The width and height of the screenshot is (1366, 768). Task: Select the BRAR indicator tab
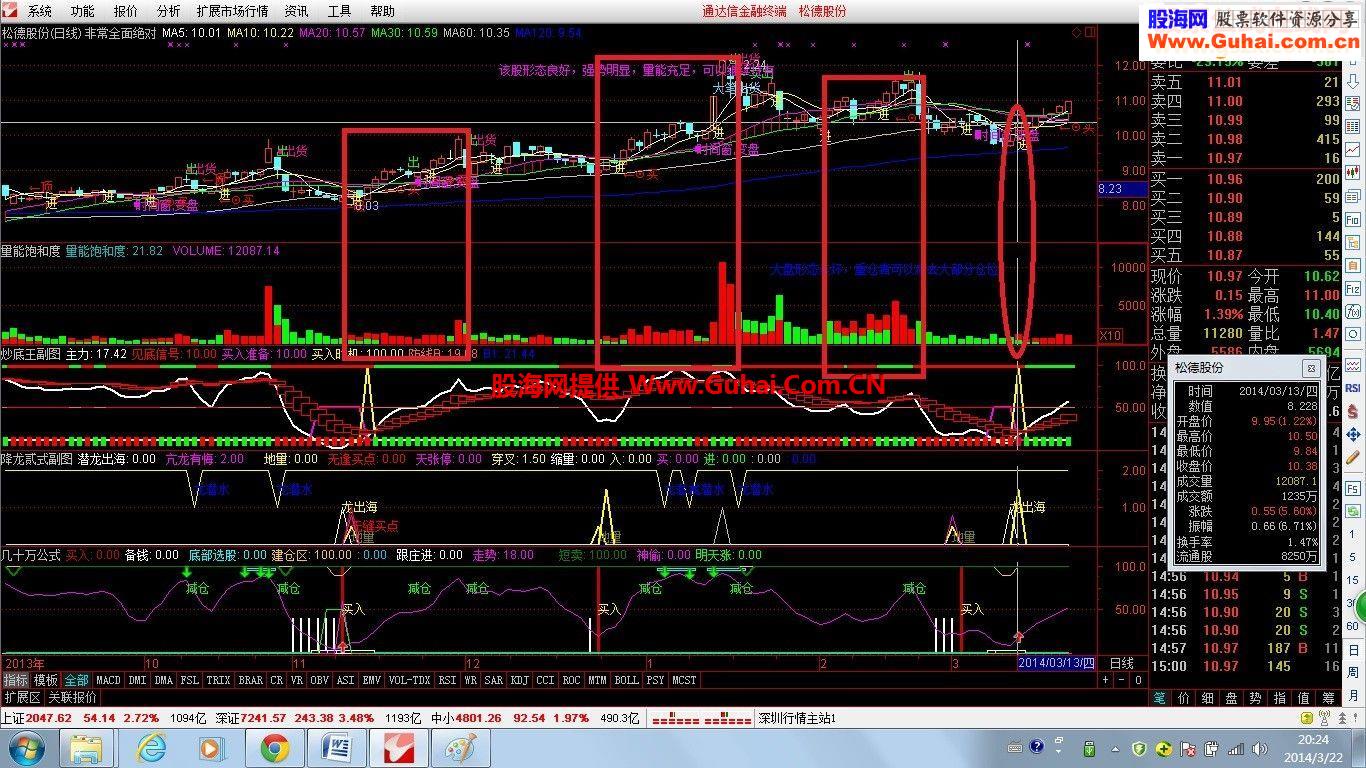coord(250,680)
